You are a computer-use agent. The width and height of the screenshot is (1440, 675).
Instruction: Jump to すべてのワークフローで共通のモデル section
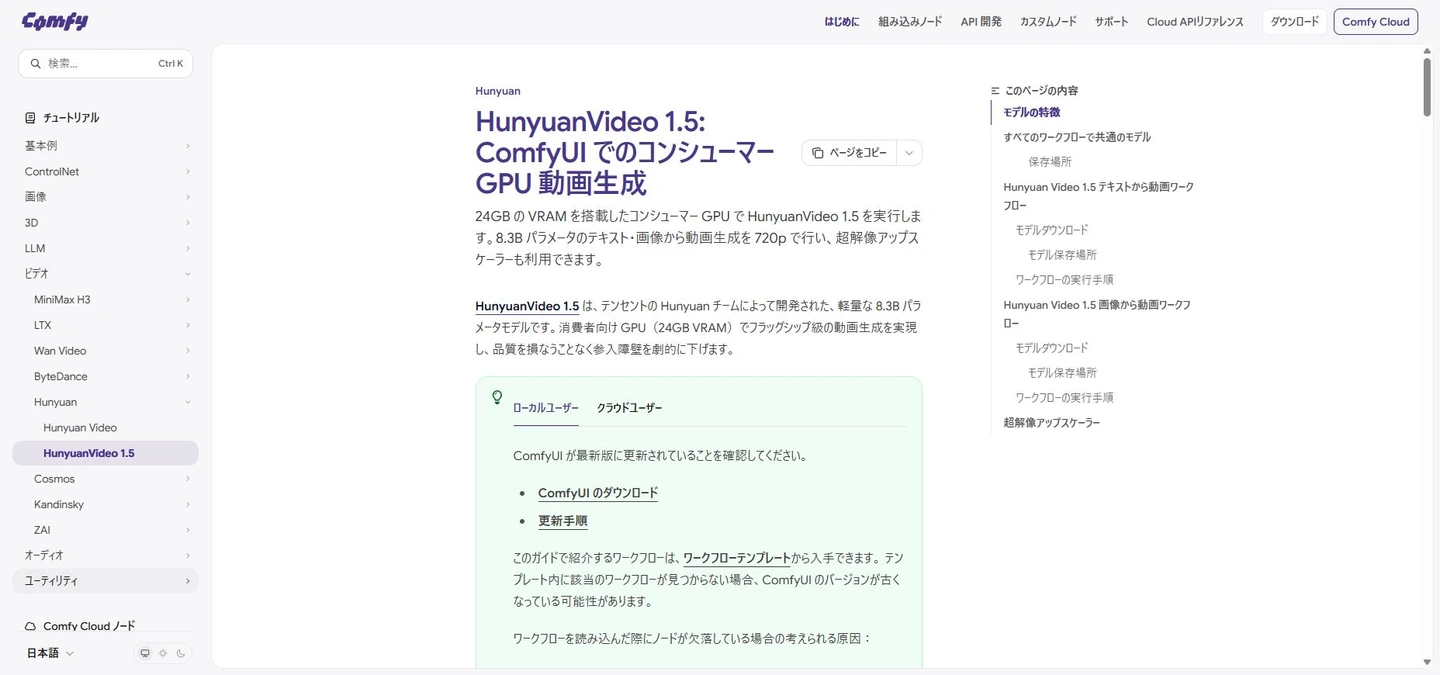pyautogui.click(x=1077, y=138)
